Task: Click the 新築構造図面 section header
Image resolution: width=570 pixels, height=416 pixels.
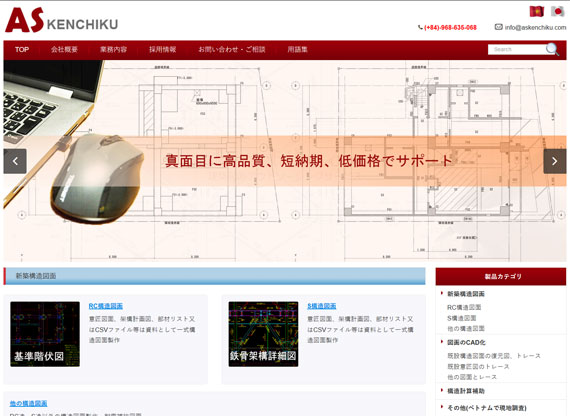Action: coord(214,276)
